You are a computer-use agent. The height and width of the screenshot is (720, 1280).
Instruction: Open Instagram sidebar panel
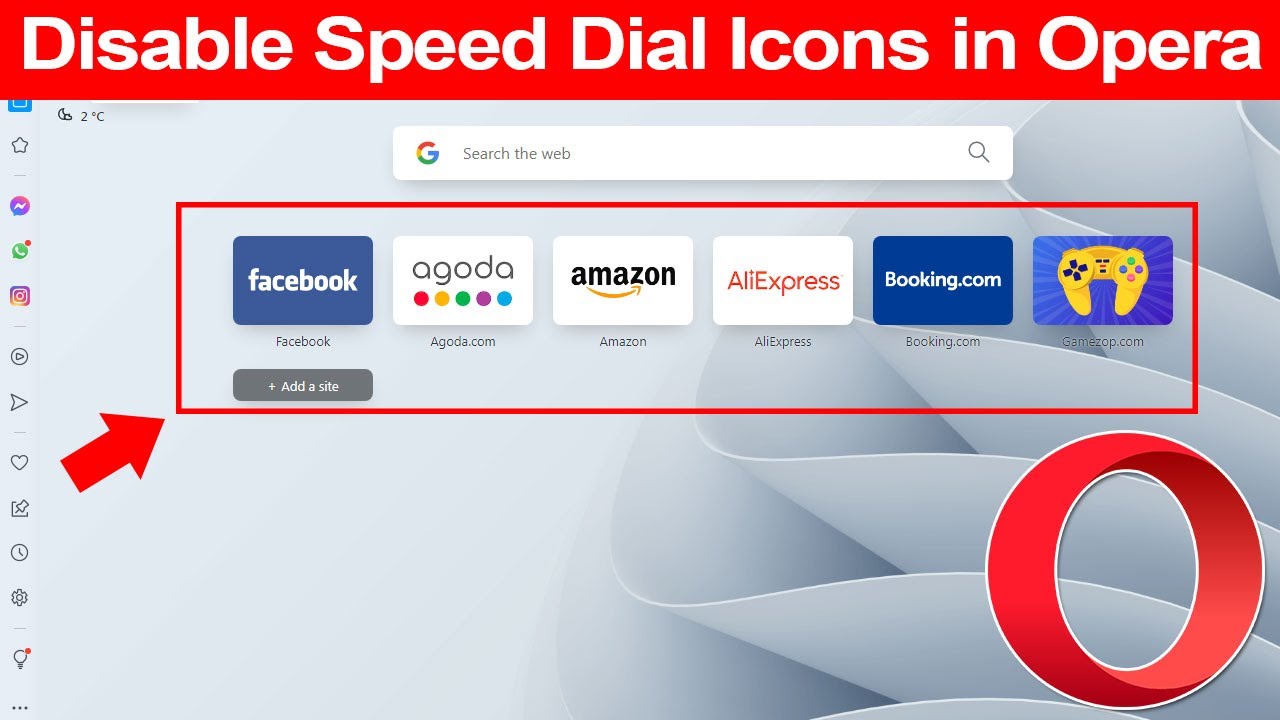[20, 296]
